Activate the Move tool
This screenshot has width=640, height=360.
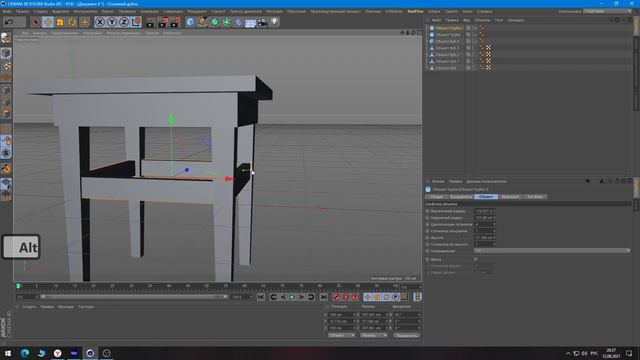click(48, 22)
